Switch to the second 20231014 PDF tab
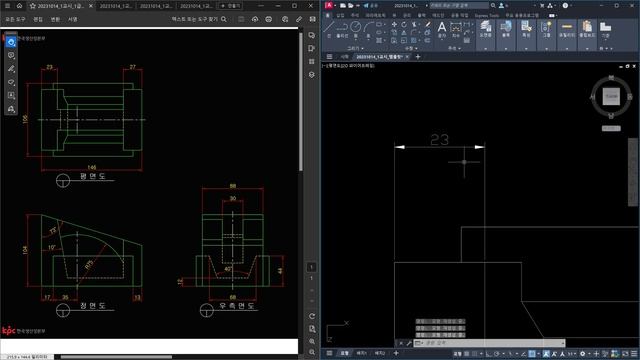 116,6
